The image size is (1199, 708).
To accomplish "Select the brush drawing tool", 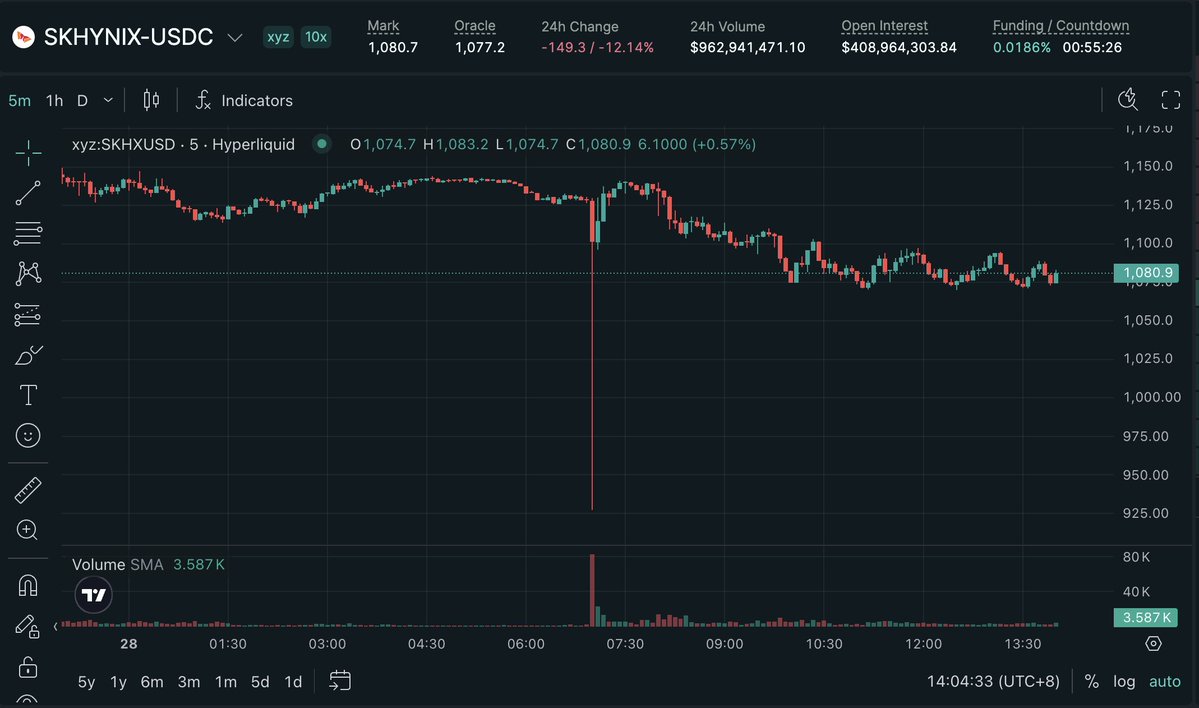I will click(28, 356).
